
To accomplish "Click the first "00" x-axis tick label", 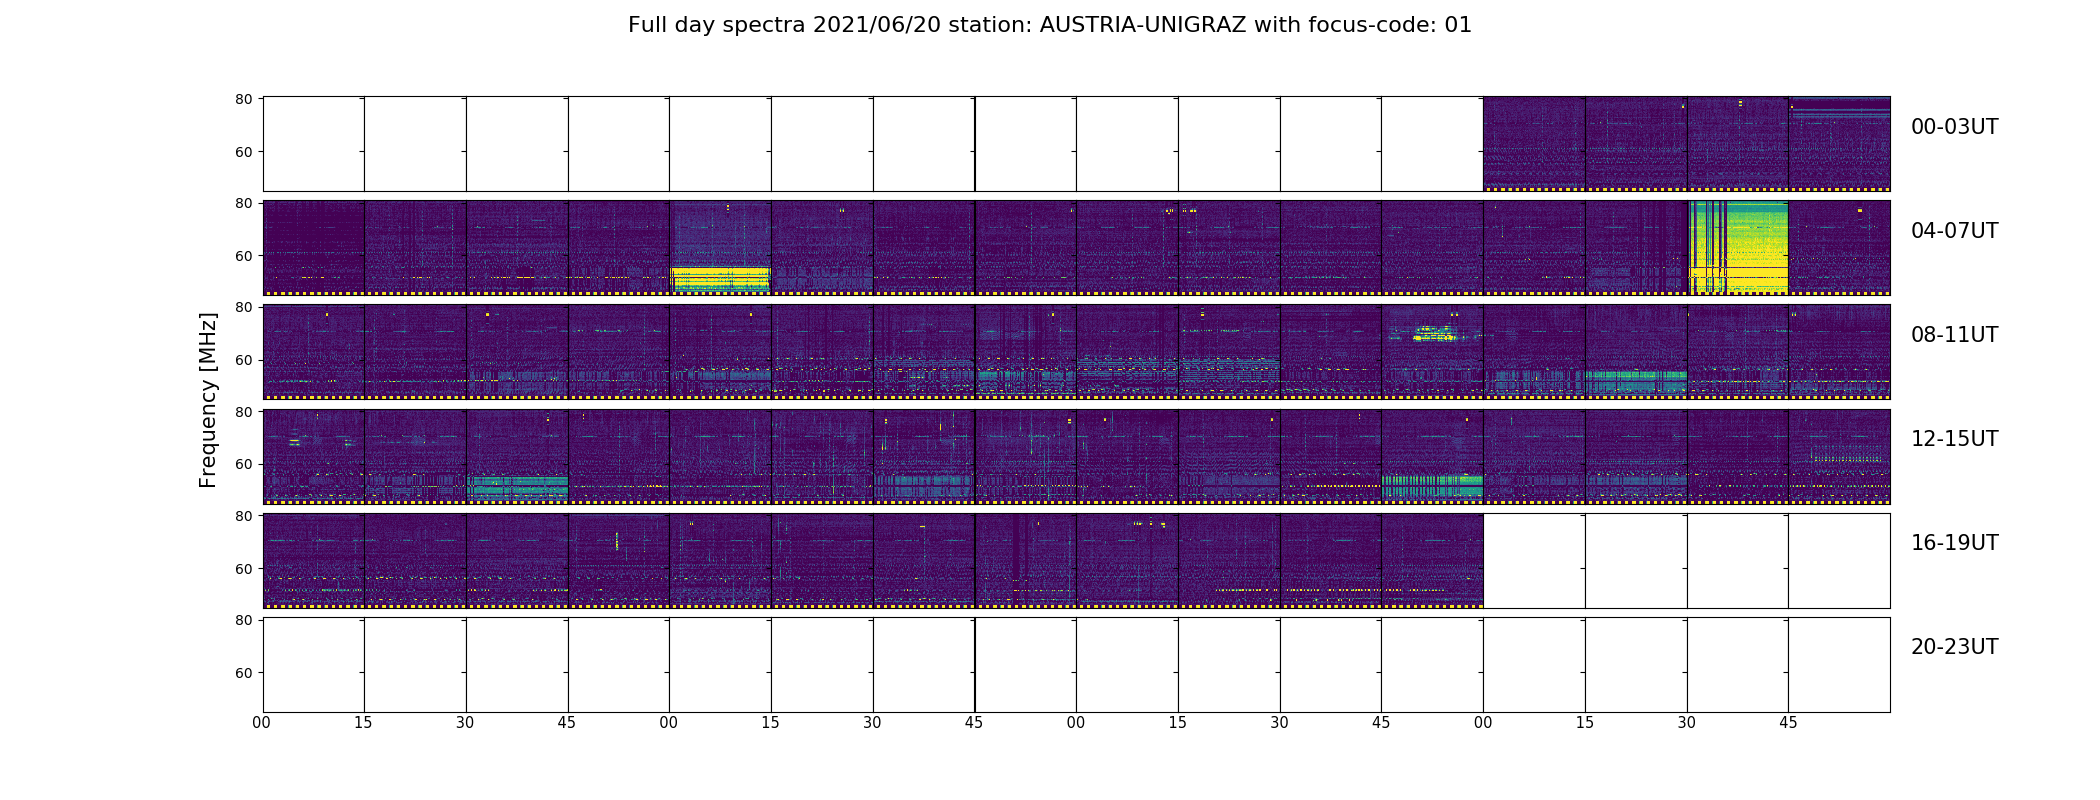I will [262, 723].
